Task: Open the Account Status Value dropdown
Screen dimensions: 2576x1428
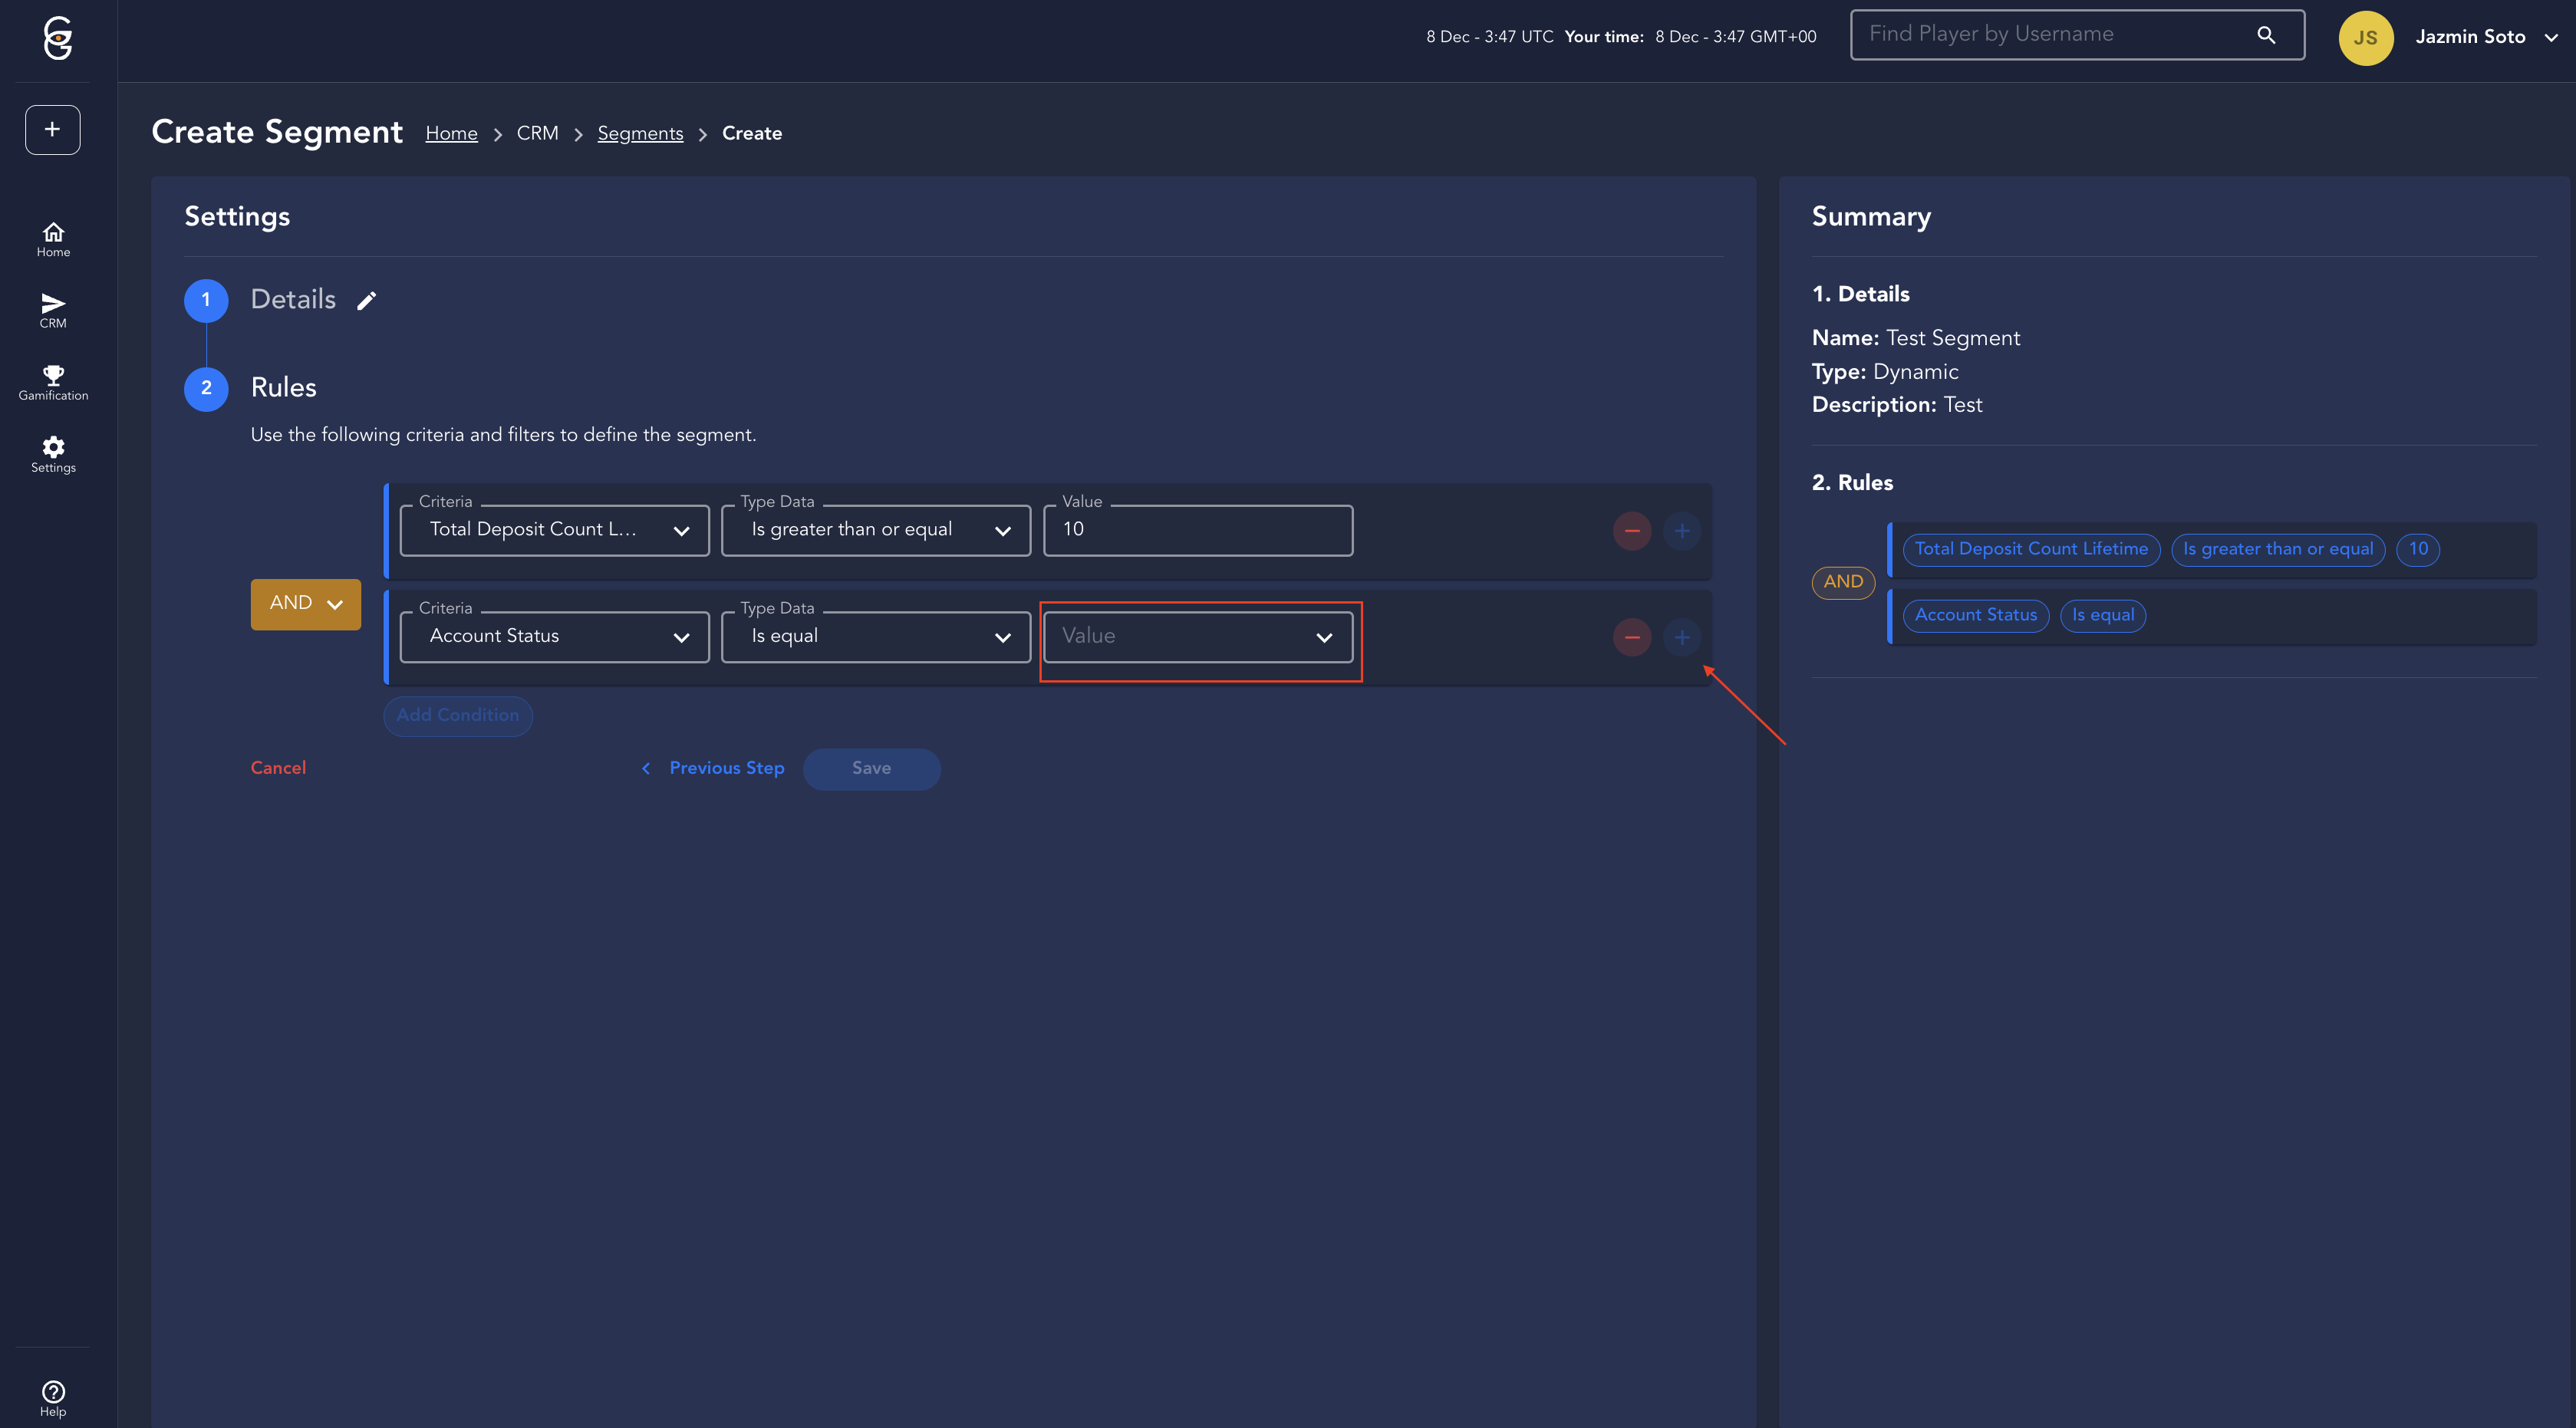Action: (1197, 637)
